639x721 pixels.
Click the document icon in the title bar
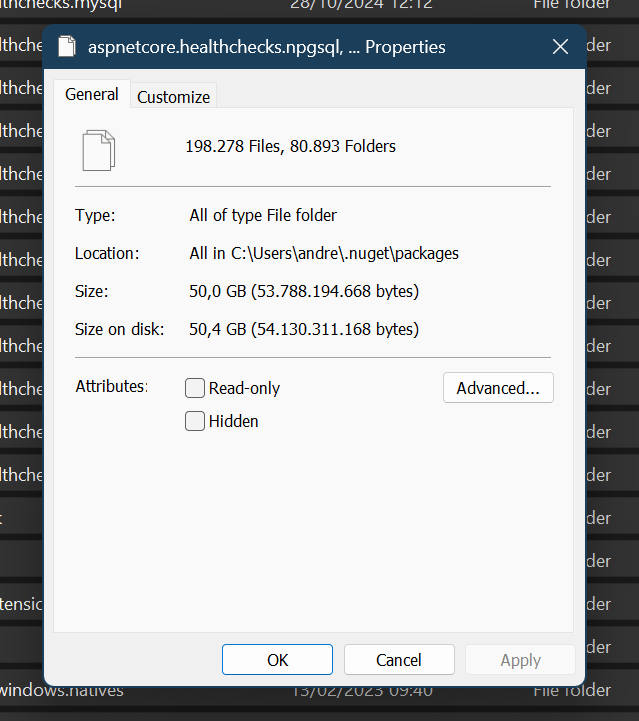click(x=67, y=47)
